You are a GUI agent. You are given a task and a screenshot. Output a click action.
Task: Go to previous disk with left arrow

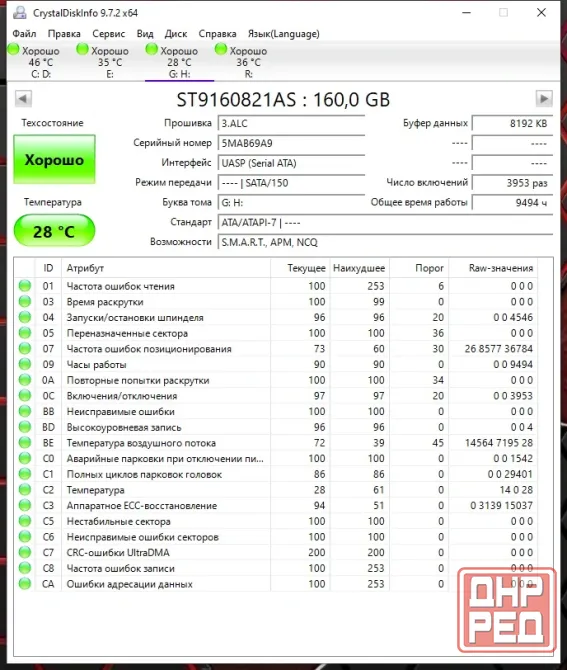23,99
